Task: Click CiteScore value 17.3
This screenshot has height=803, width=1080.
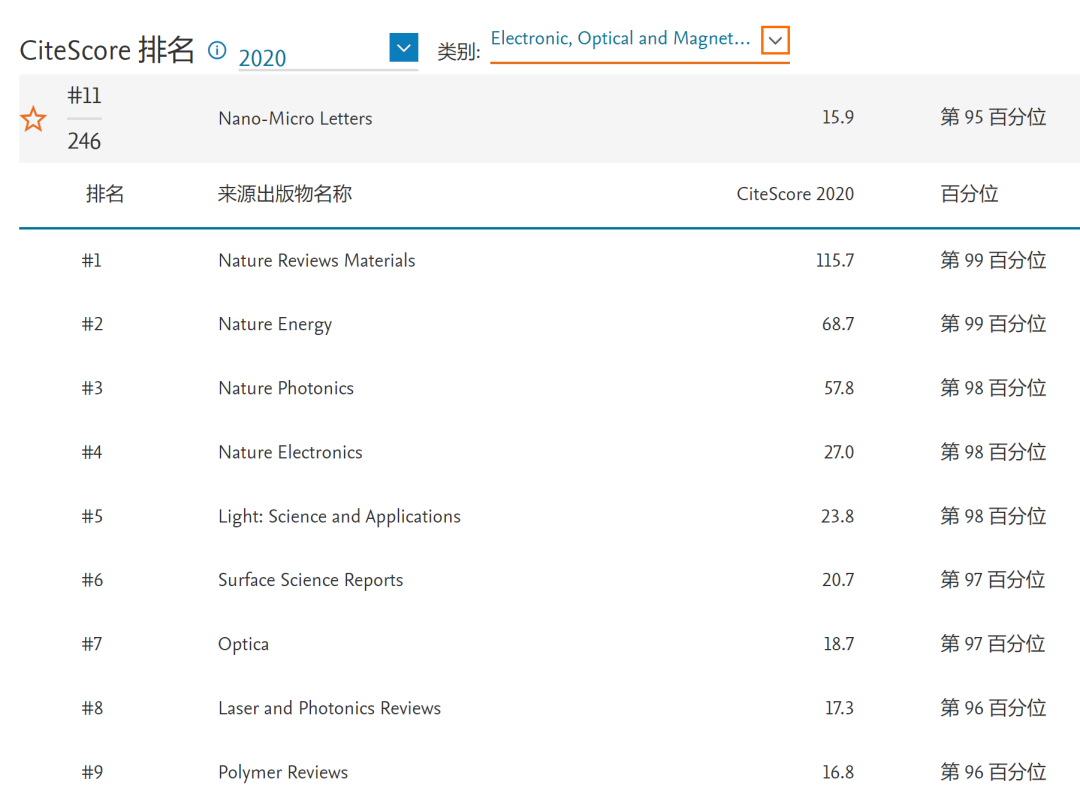Action: pos(839,709)
